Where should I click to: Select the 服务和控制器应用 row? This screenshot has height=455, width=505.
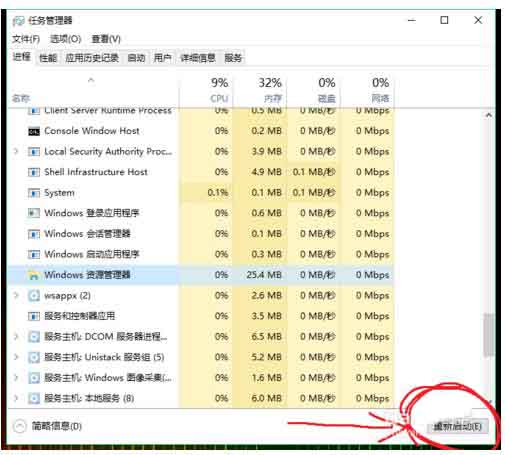pyautogui.click(x=201, y=316)
